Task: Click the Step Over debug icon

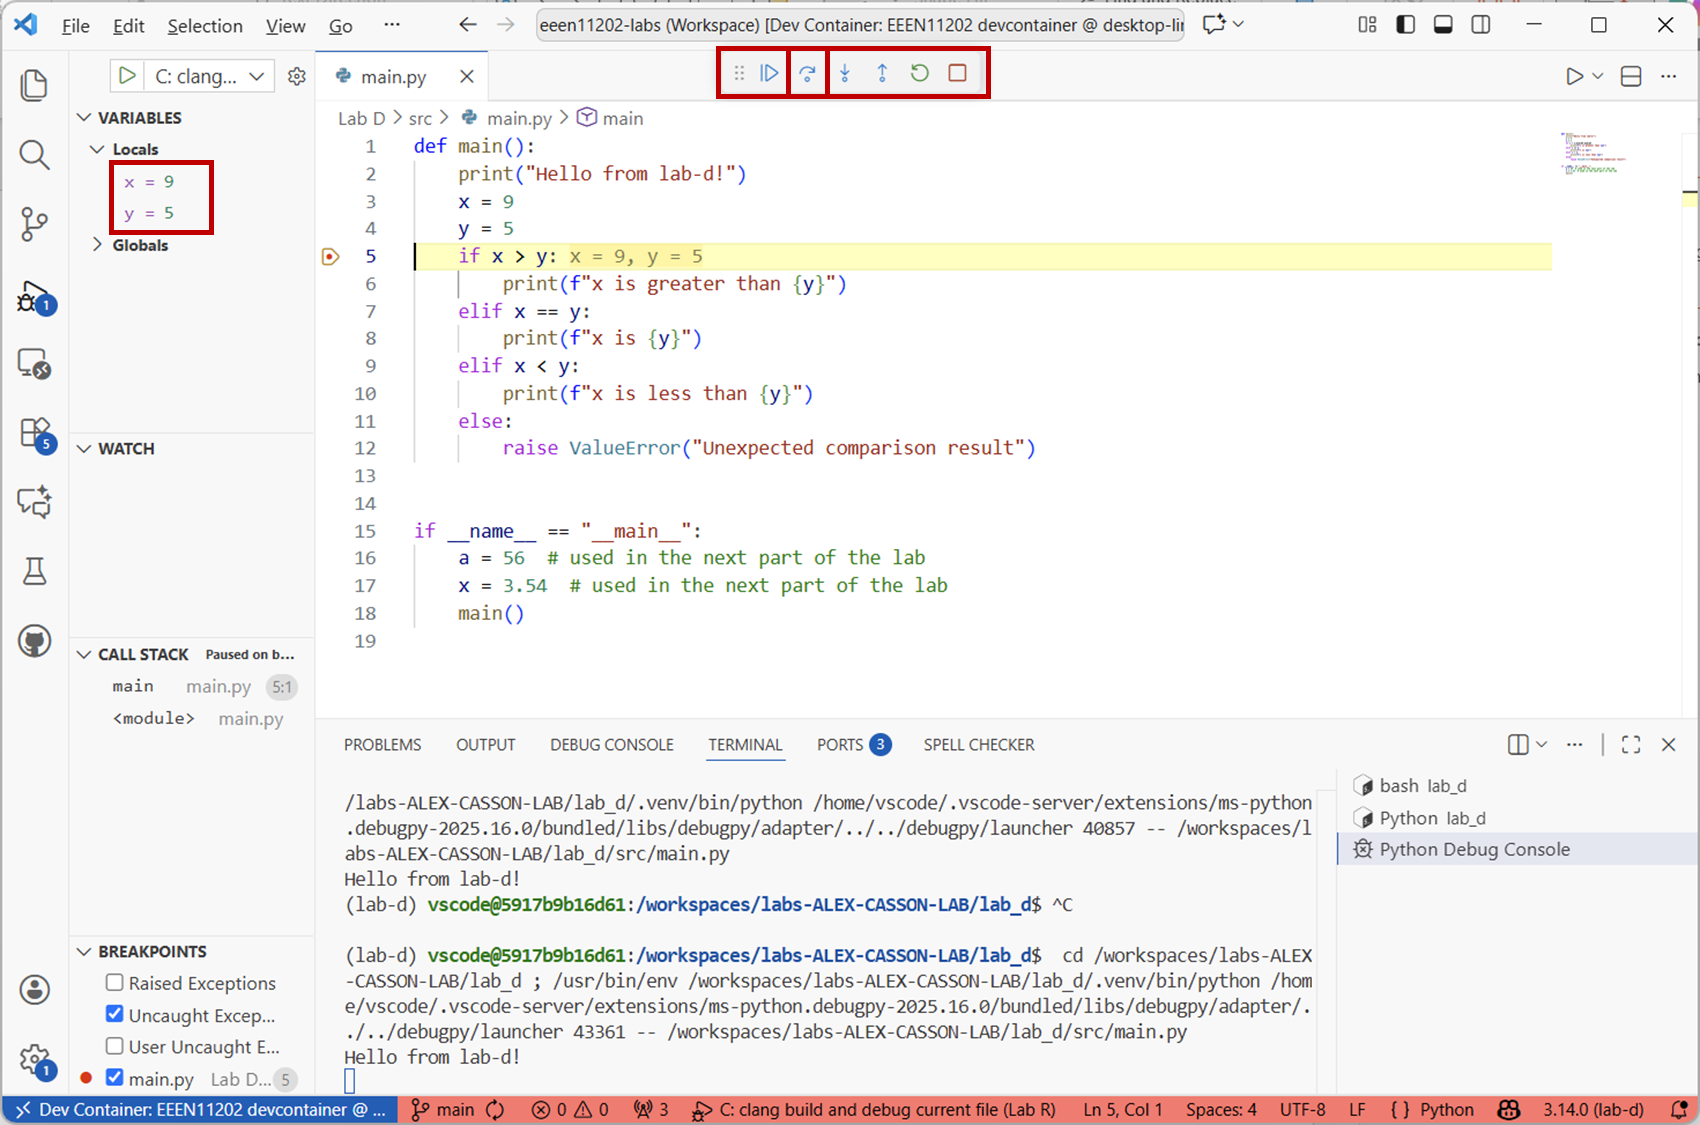Action: (x=807, y=73)
